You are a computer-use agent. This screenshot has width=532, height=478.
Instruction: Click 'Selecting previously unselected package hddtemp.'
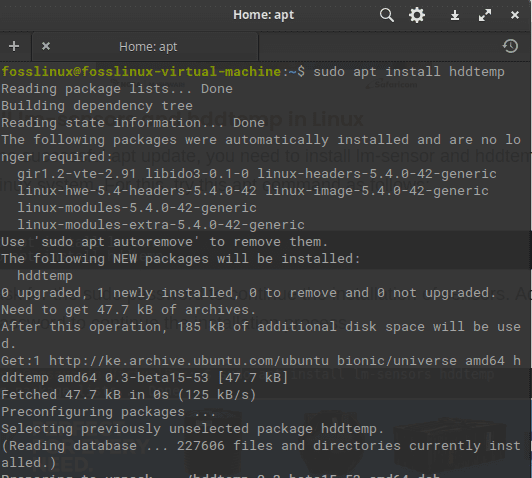coord(193,429)
